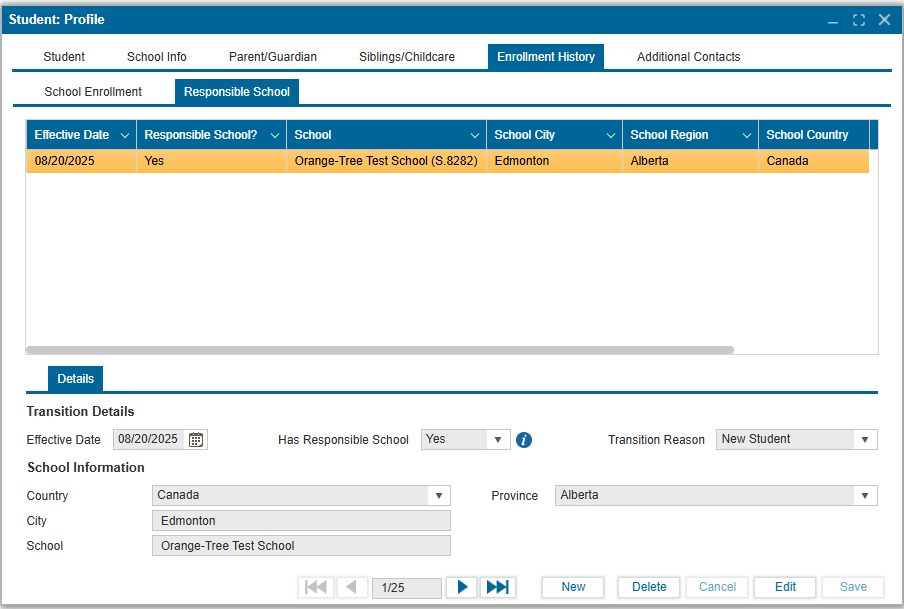This screenshot has height=609, width=904.
Task: Go to the first record
Action: point(315,587)
